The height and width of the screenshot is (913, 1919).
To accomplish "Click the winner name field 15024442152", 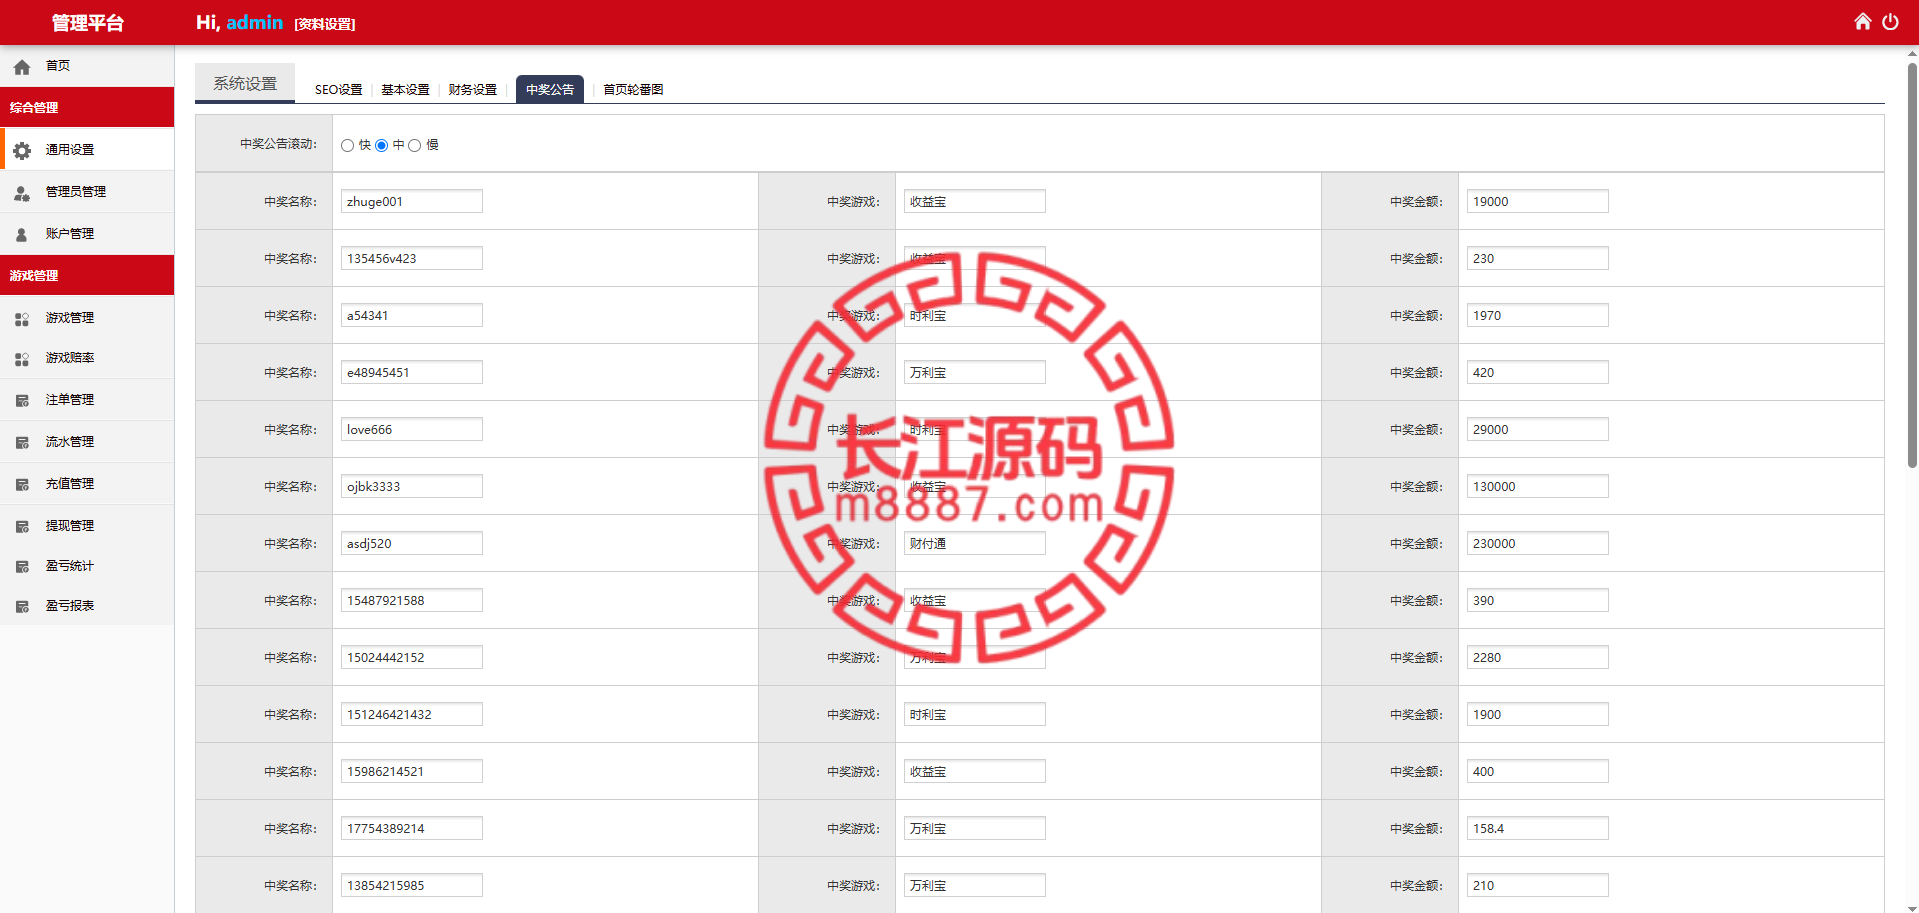I will click(412, 657).
